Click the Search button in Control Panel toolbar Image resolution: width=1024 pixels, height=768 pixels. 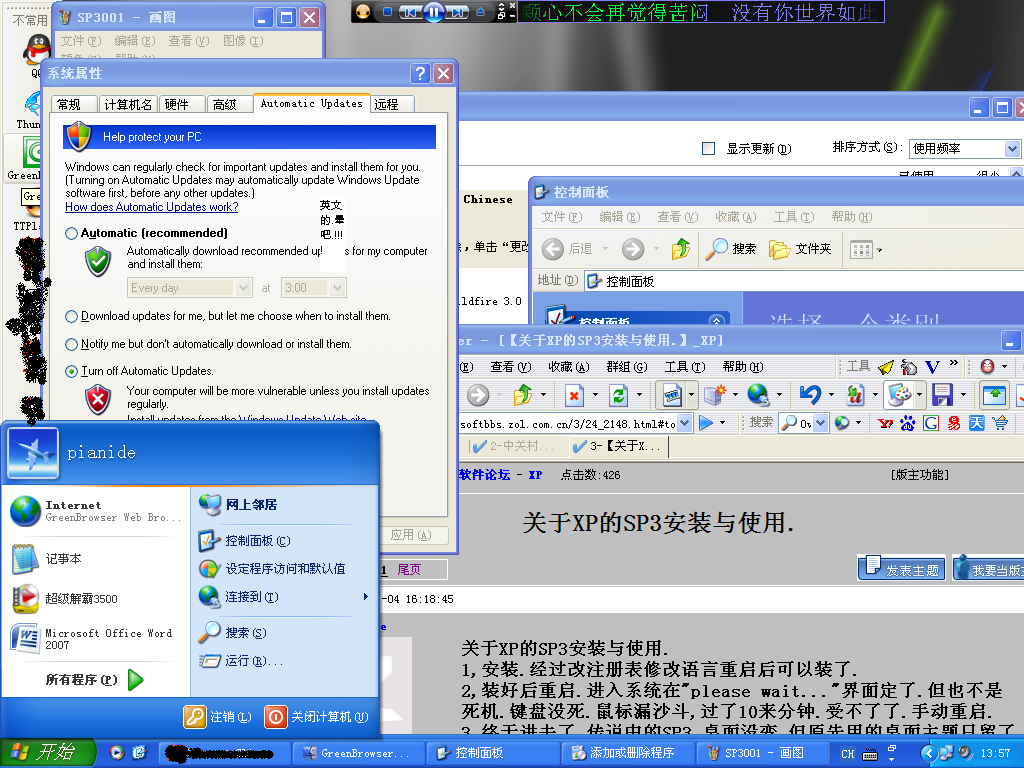(731, 249)
